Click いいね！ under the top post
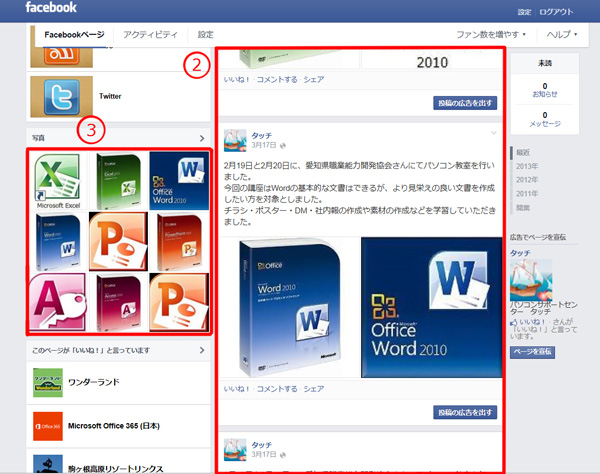Viewport: 600px width, 474px height. (236, 80)
